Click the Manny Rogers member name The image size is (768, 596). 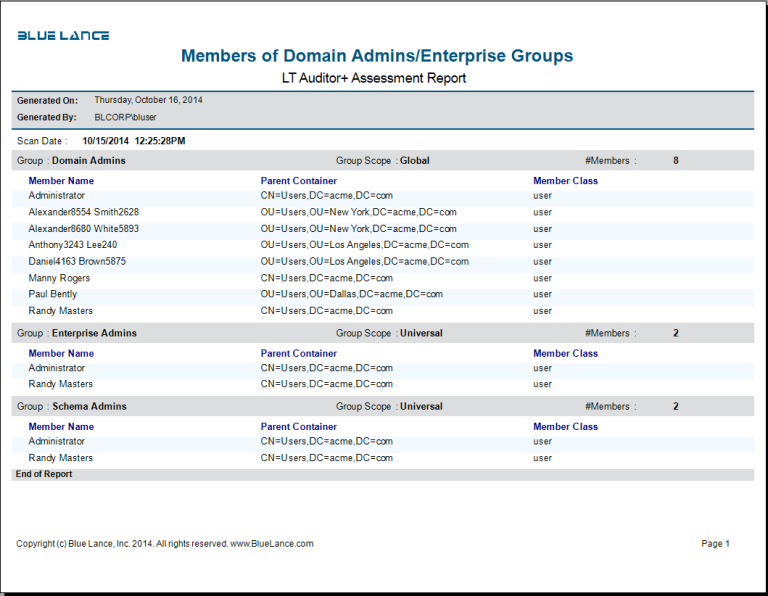tap(59, 278)
